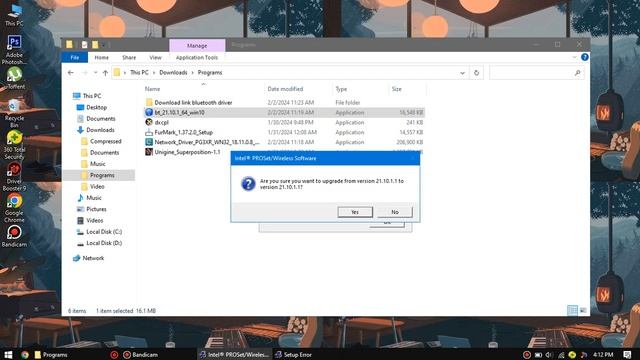Open 360 Total Security desktop shortcut
Viewport: 640px width, 360px height.
(14, 145)
